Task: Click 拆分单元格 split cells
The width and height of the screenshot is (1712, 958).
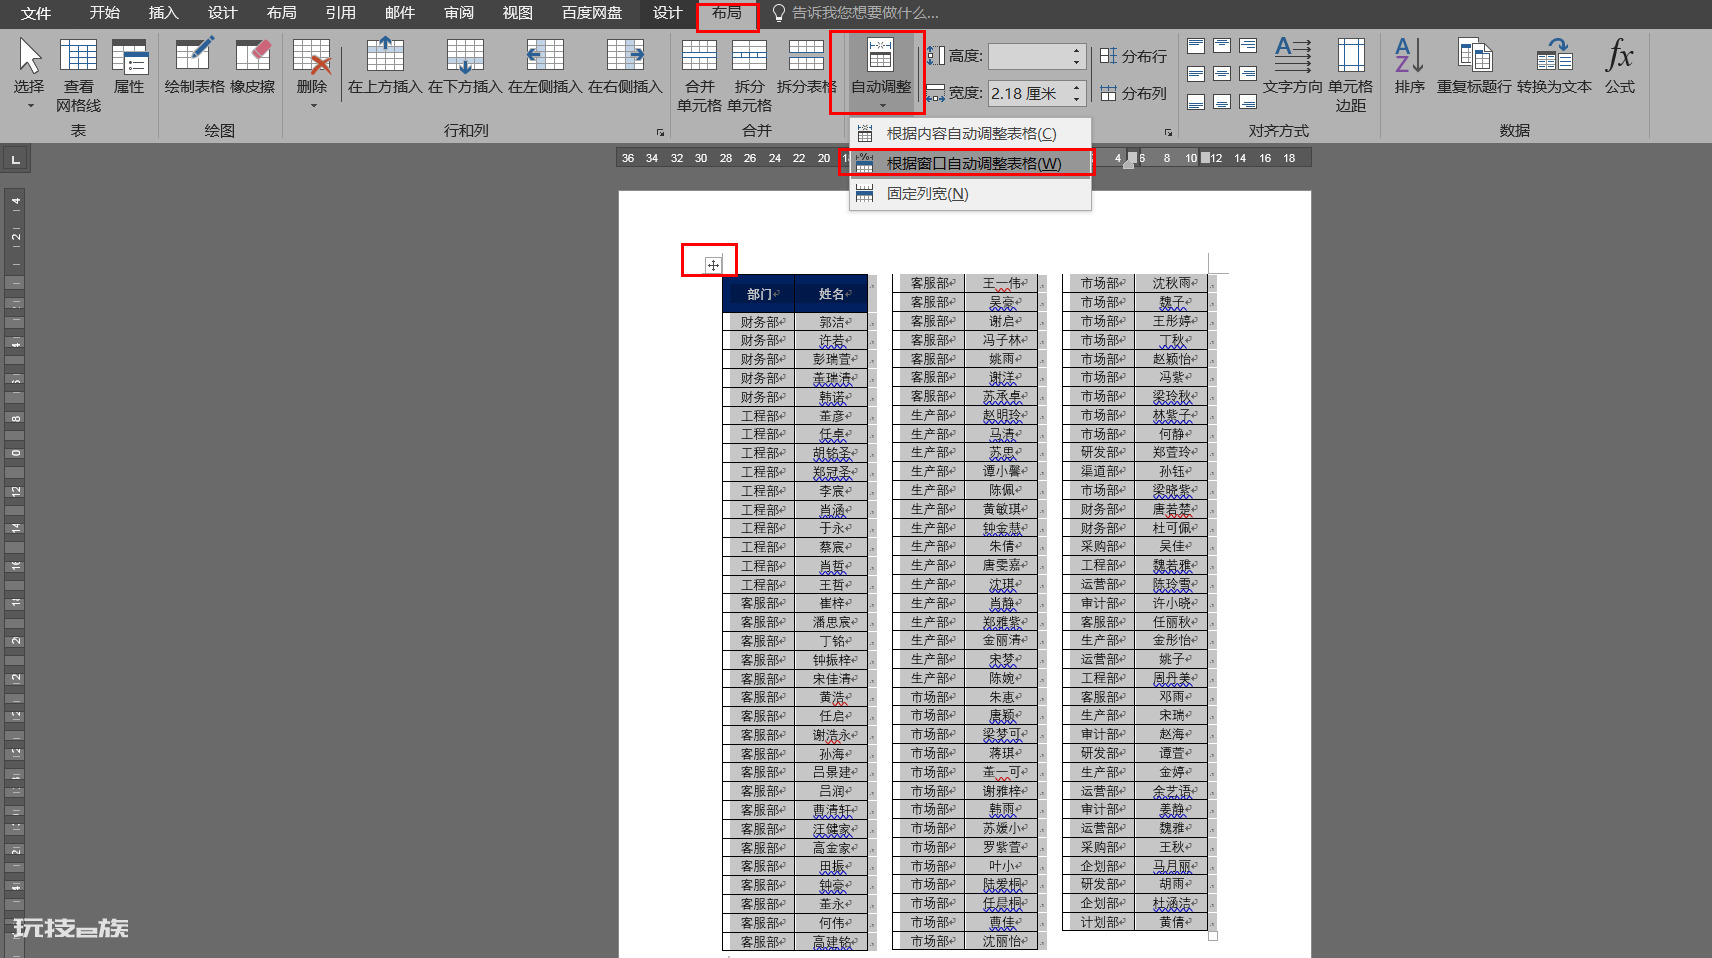Action: (x=749, y=76)
